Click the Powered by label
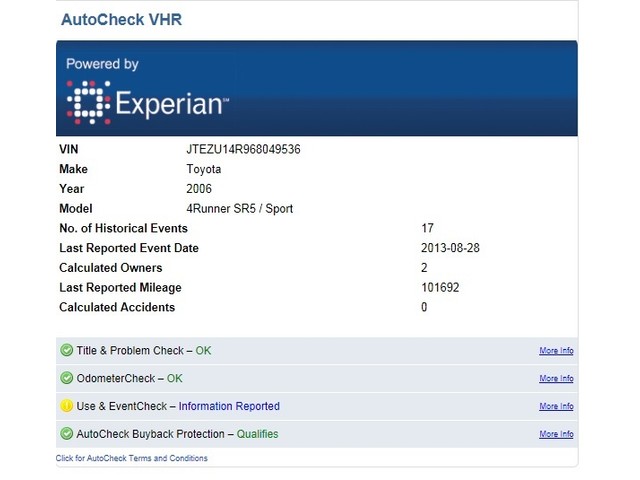Viewport: 640px width, 480px height. tap(102, 64)
